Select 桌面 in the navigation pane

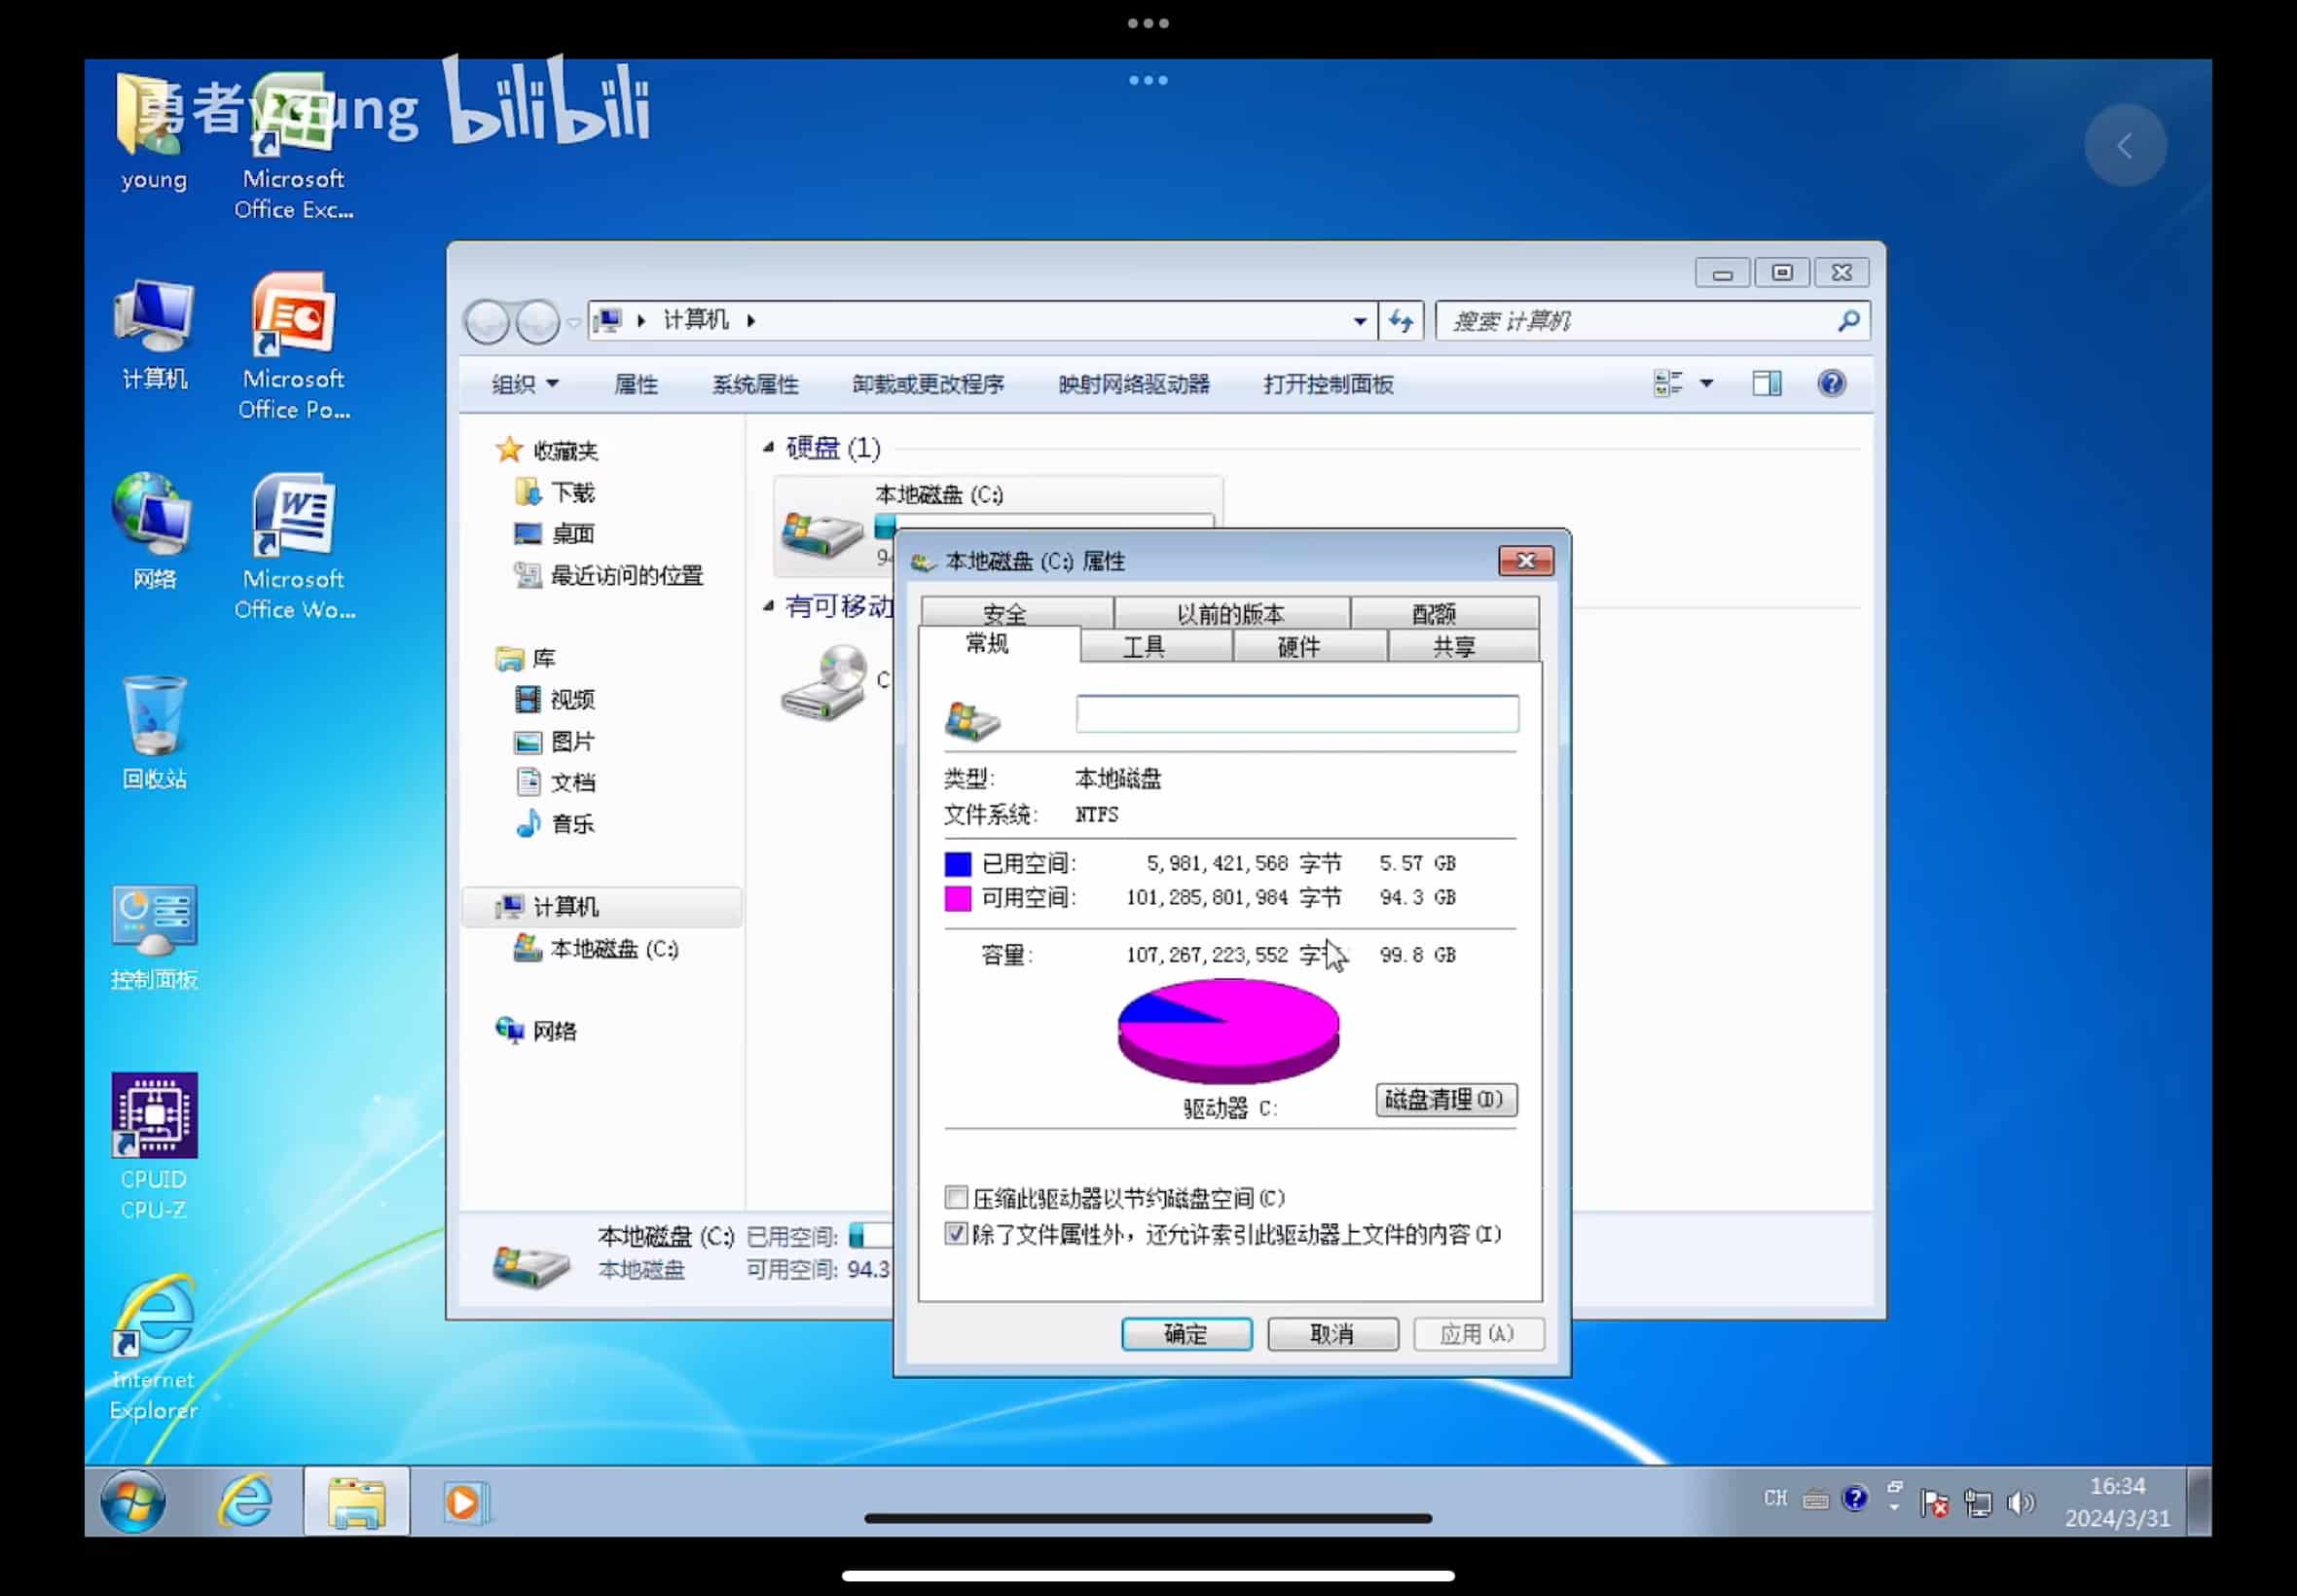(555, 533)
